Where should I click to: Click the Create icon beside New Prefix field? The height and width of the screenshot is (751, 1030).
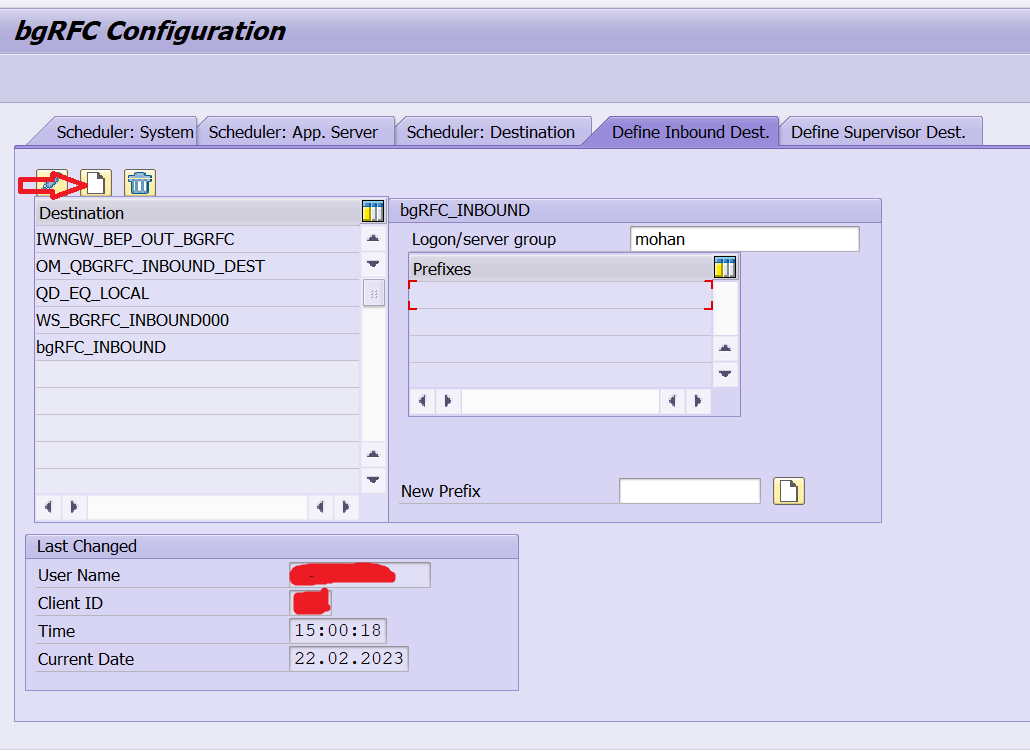point(788,490)
